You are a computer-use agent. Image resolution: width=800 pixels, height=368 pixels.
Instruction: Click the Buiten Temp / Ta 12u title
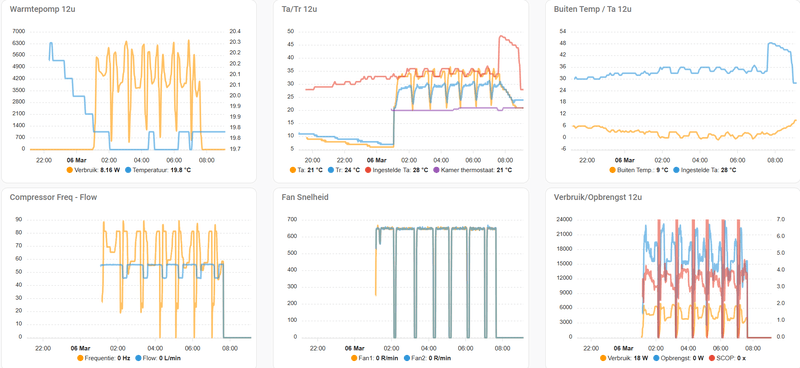(x=593, y=9)
